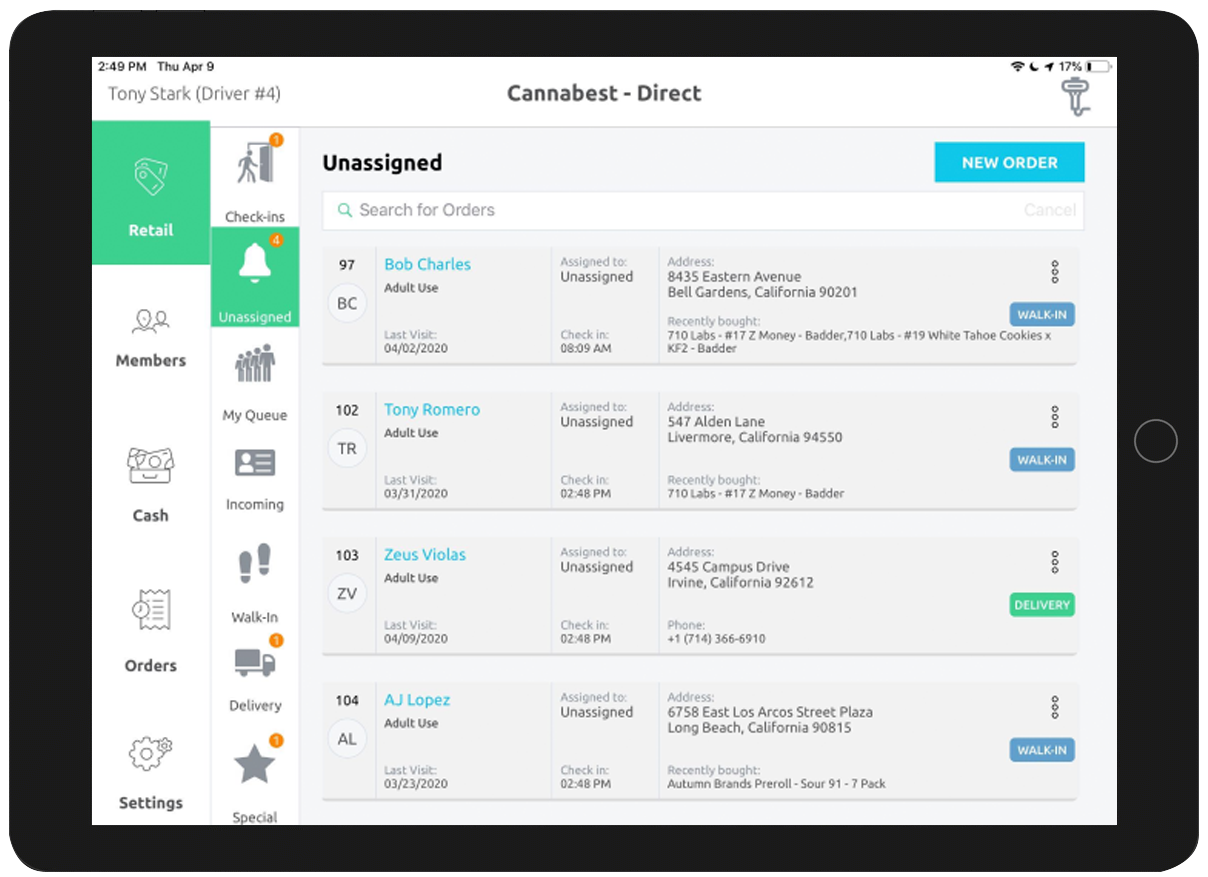Click the NEW ORDER button
Screen dimensions: 1208x877
click(1009, 162)
